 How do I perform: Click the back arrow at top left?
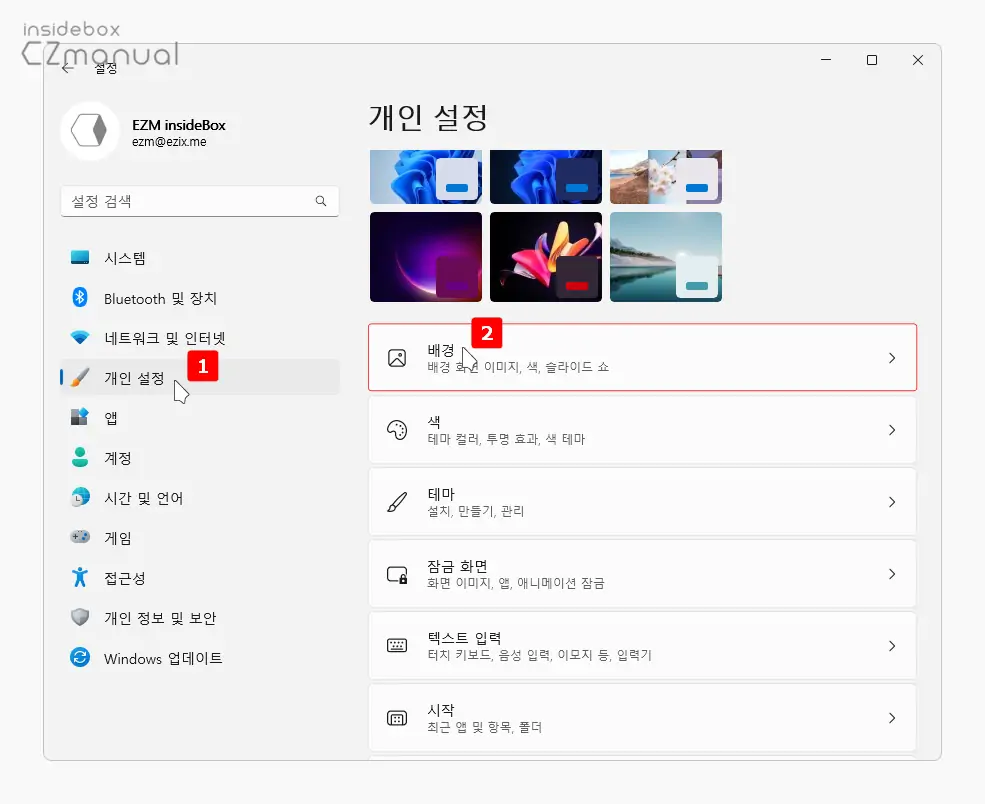coord(67,67)
